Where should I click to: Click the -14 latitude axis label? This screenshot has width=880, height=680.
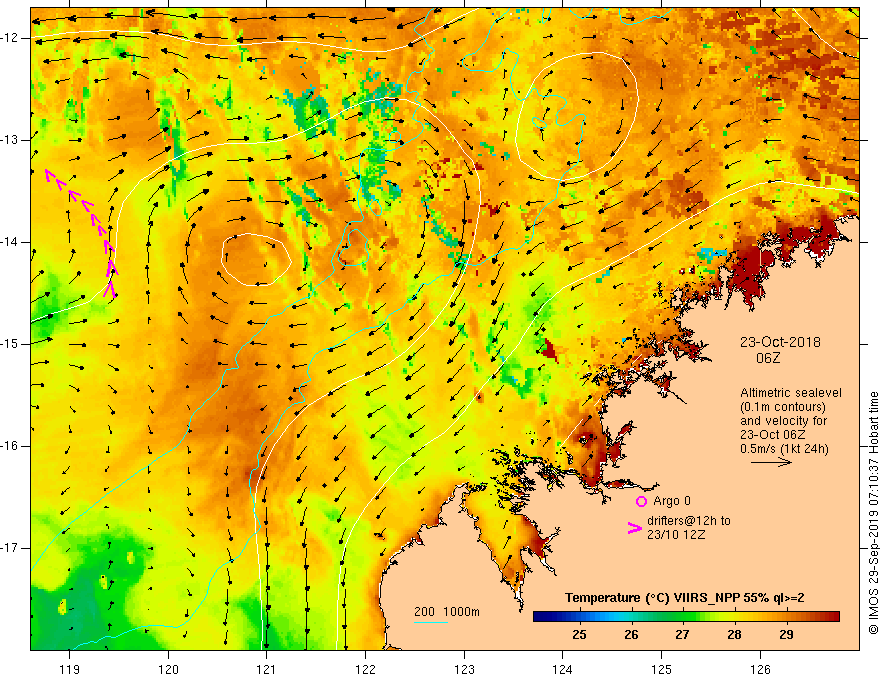pyautogui.click(x=10, y=242)
